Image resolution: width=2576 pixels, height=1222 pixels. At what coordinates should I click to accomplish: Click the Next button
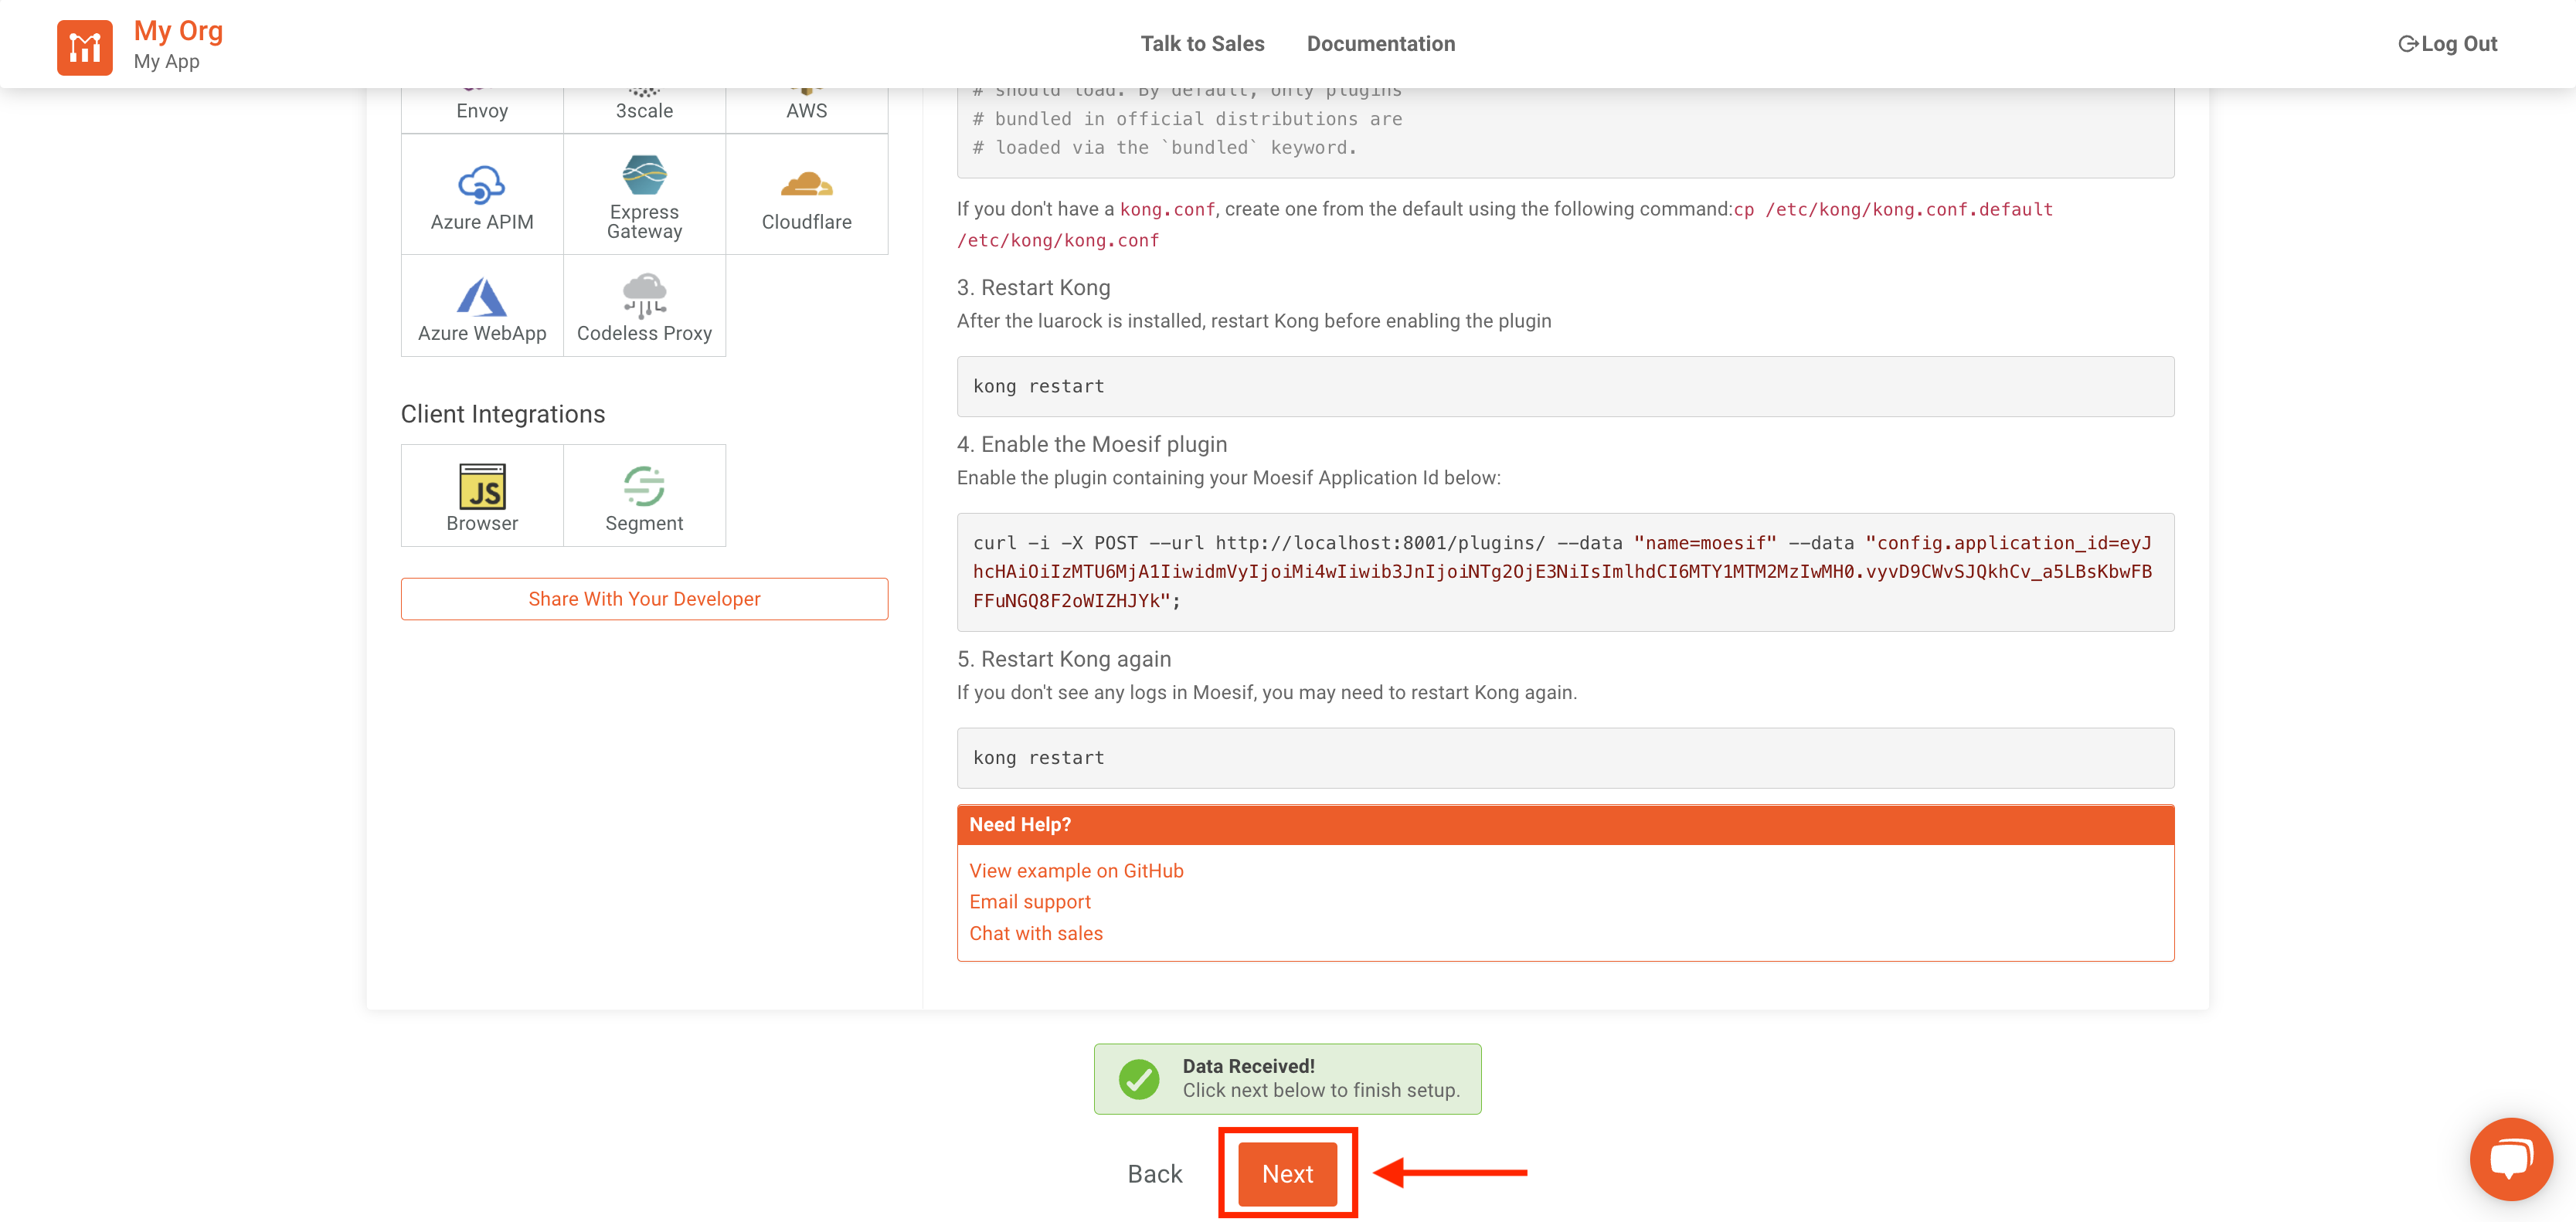coord(1287,1173)
